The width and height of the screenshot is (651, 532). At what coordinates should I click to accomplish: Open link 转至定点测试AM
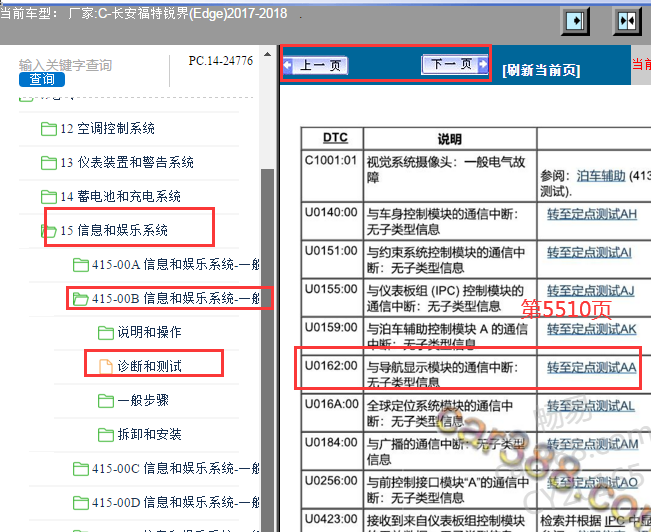pyautogui.click(x=592, y=444)
